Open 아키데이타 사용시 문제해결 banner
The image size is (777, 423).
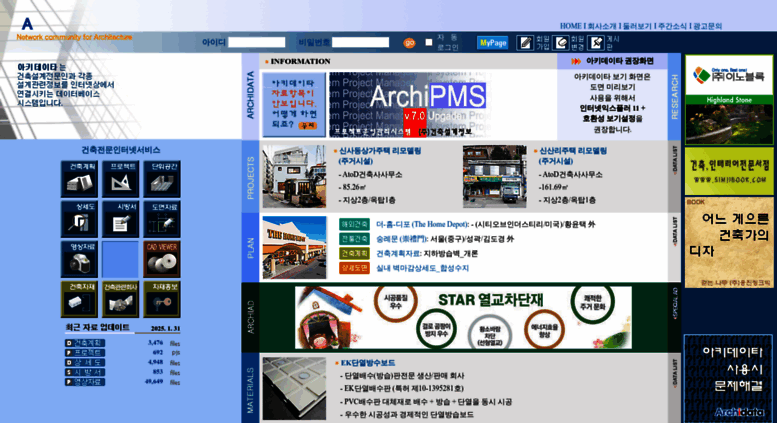[x=728, y=379]
